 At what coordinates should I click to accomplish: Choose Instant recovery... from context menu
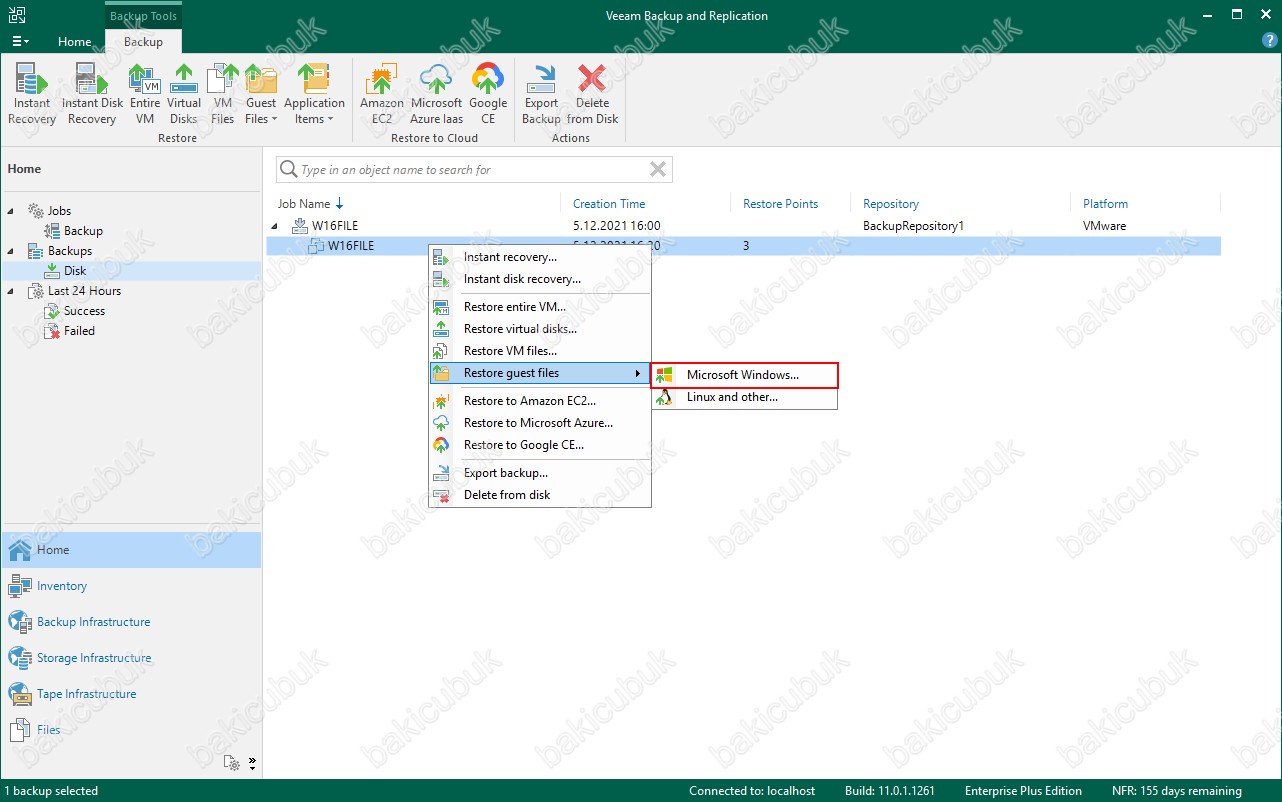[x=540, y=257]
